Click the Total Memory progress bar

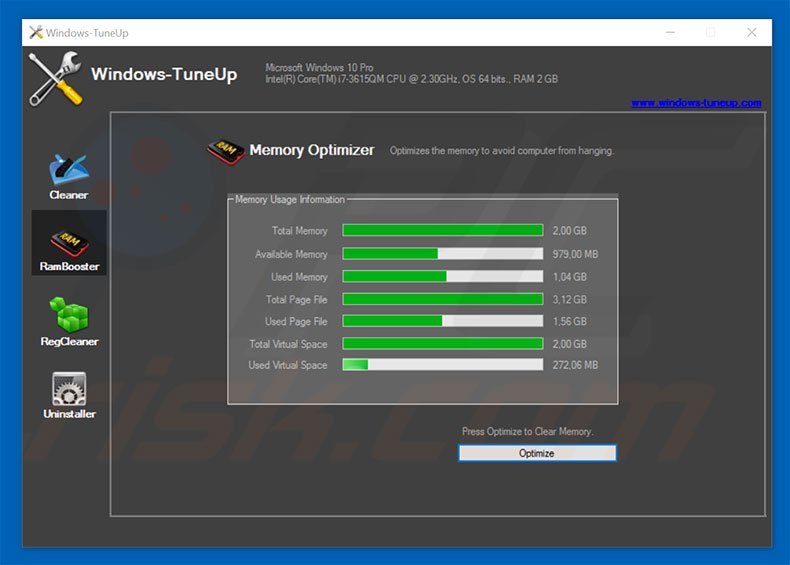click(443, 230)
